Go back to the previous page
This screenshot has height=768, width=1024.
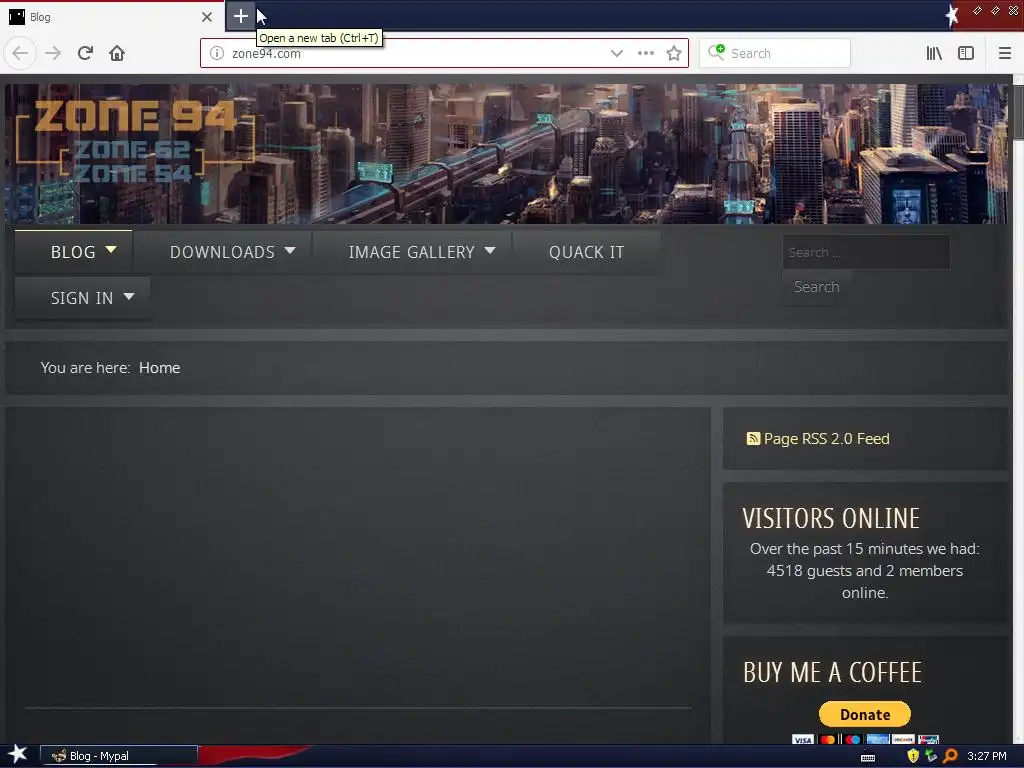tap(20, 53)
